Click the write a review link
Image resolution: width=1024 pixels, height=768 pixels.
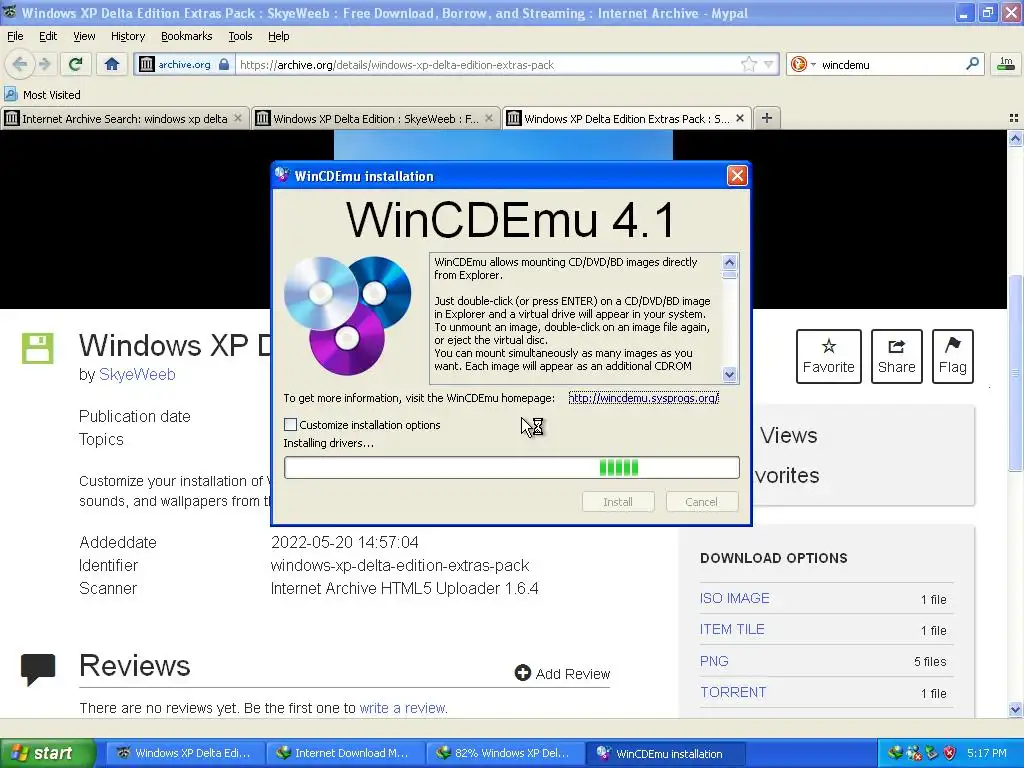click(x=403, y=708)
